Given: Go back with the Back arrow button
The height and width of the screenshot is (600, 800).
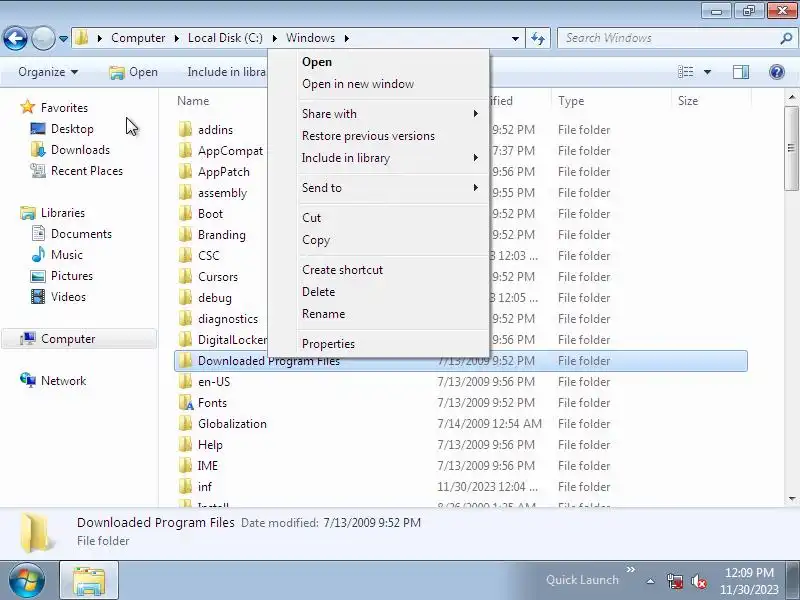Looking at the screenshot, I should click(15, 38).
